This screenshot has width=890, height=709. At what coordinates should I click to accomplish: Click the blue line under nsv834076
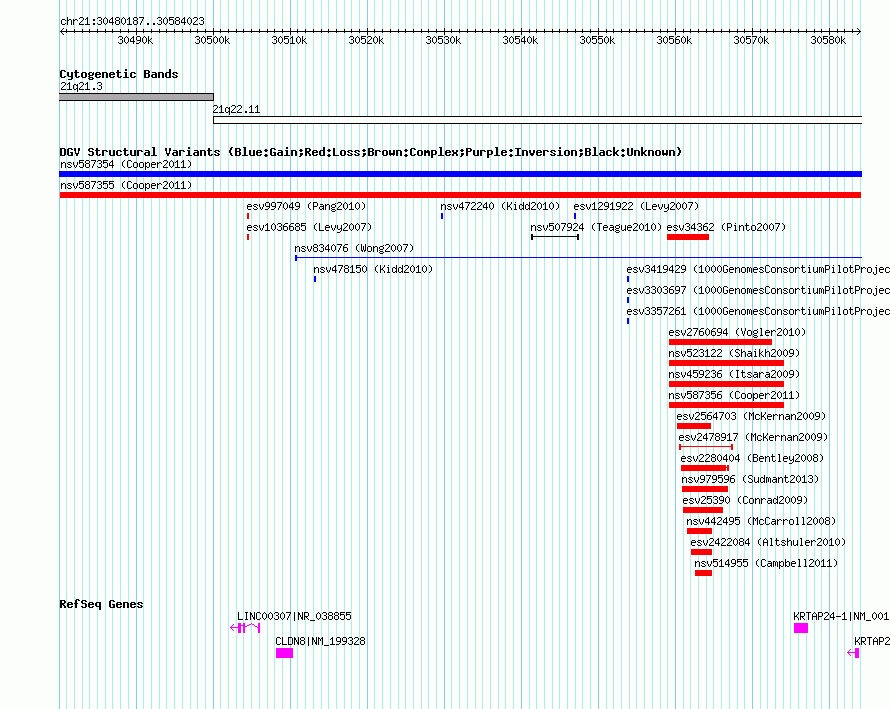[578, 258]
